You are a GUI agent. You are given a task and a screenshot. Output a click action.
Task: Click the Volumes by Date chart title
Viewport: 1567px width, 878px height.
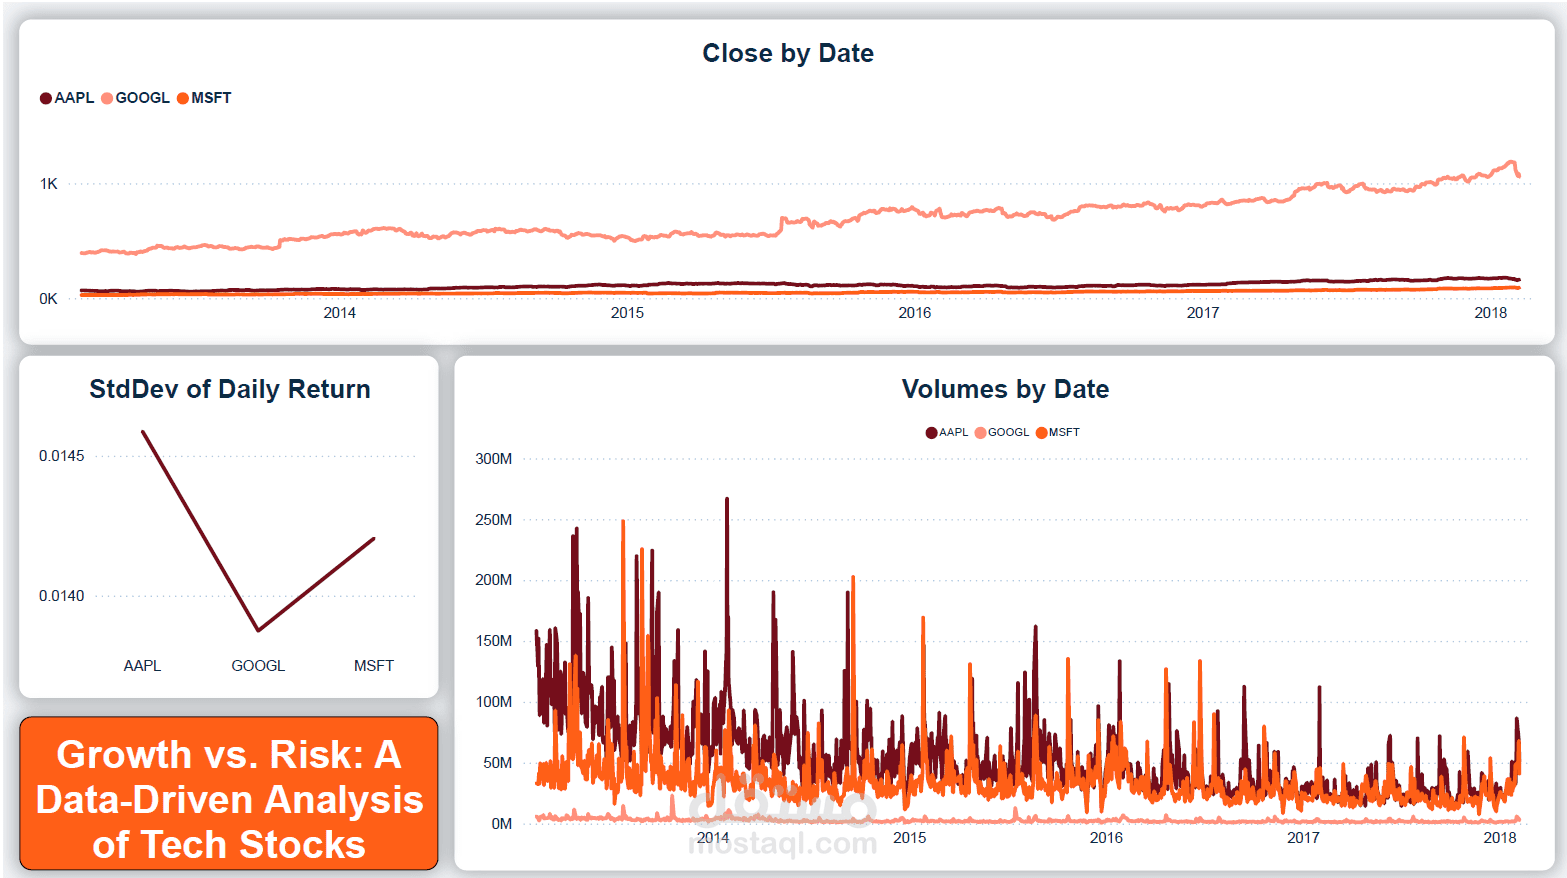(x=1005, y=389)
